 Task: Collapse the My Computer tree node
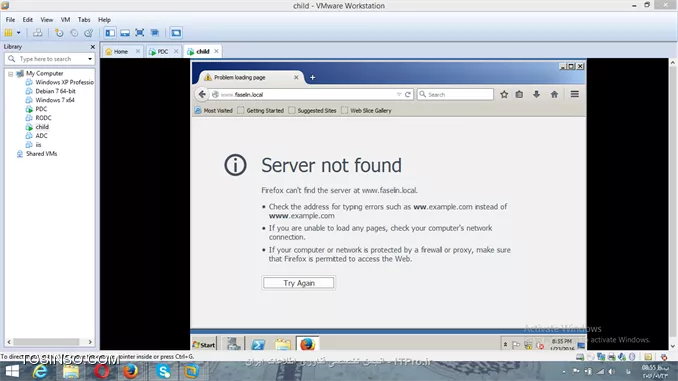pyautogui.click(x=10, y=74)
